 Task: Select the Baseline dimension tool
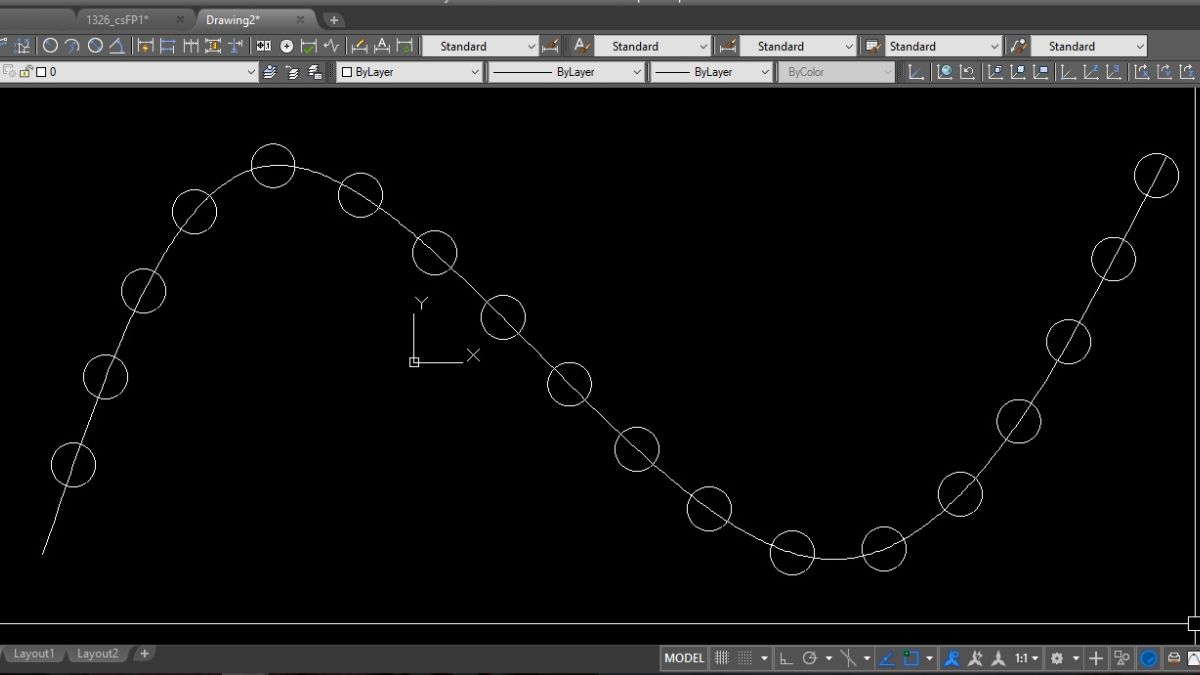[x=167, y=46]
